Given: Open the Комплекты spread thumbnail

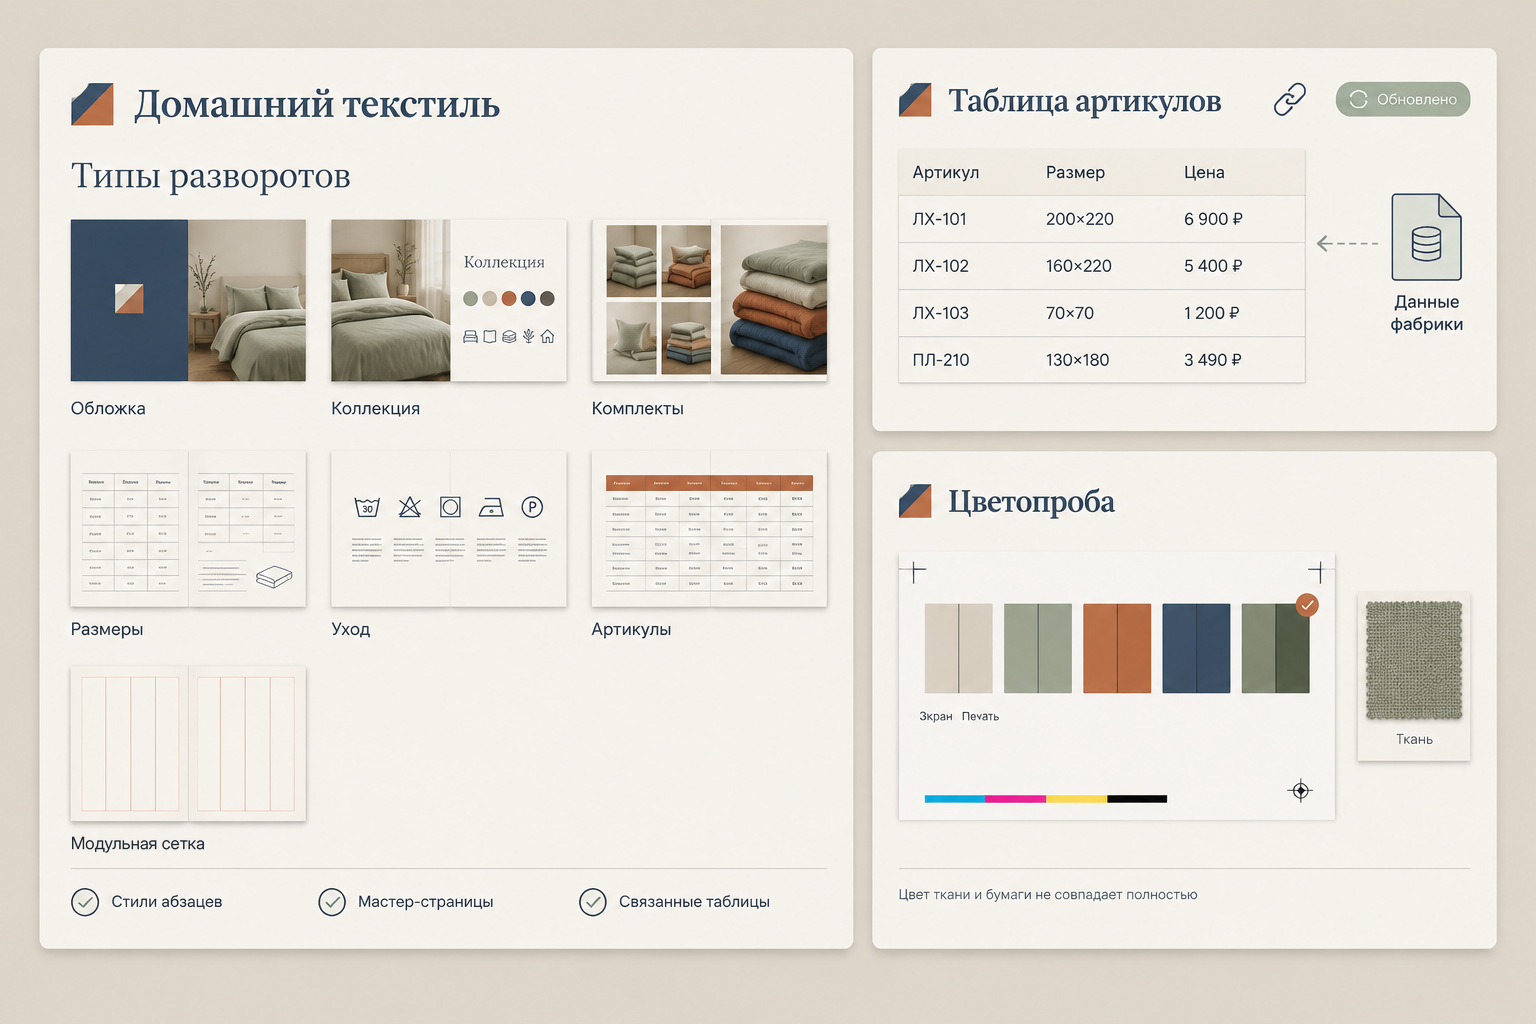Looking at the screenshot, I should click(x=709, y=300).
